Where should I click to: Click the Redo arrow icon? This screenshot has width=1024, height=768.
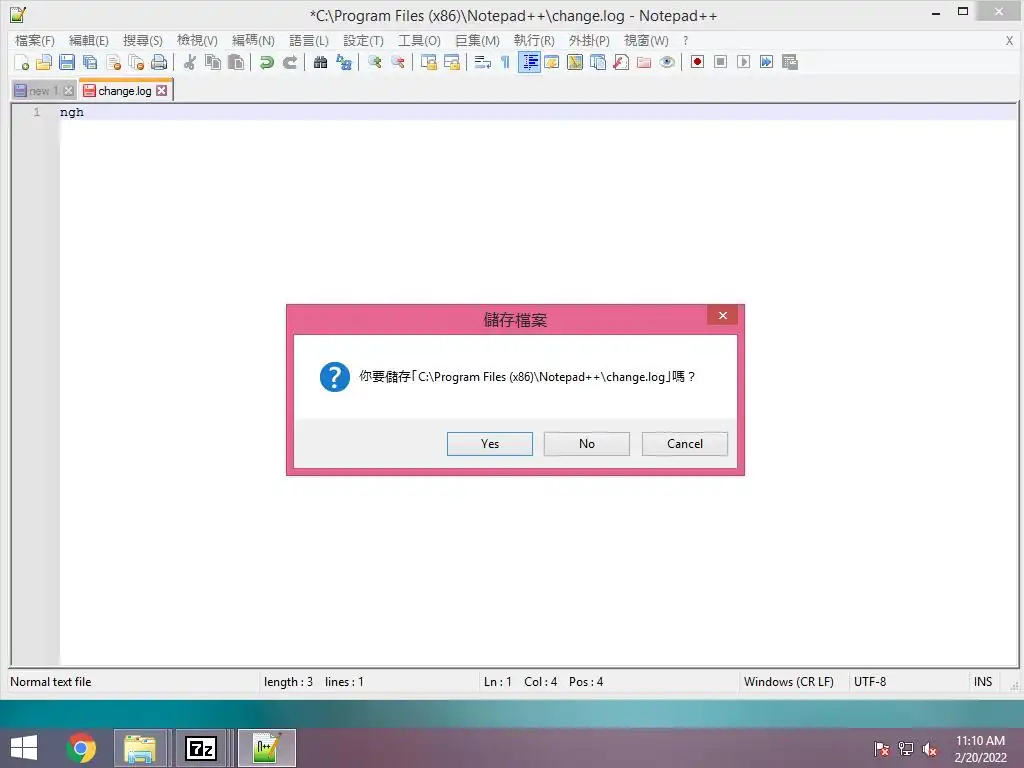pyautogui.click(x=289, y=62)
